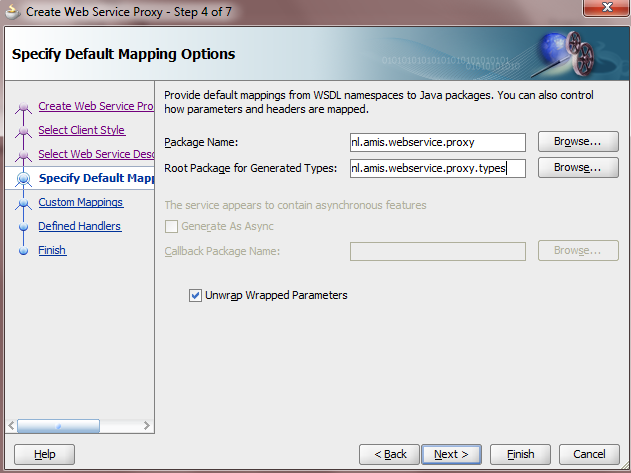The image size is (631, 473).
Task: Browse for the Package Name
Action: (578, 142)
